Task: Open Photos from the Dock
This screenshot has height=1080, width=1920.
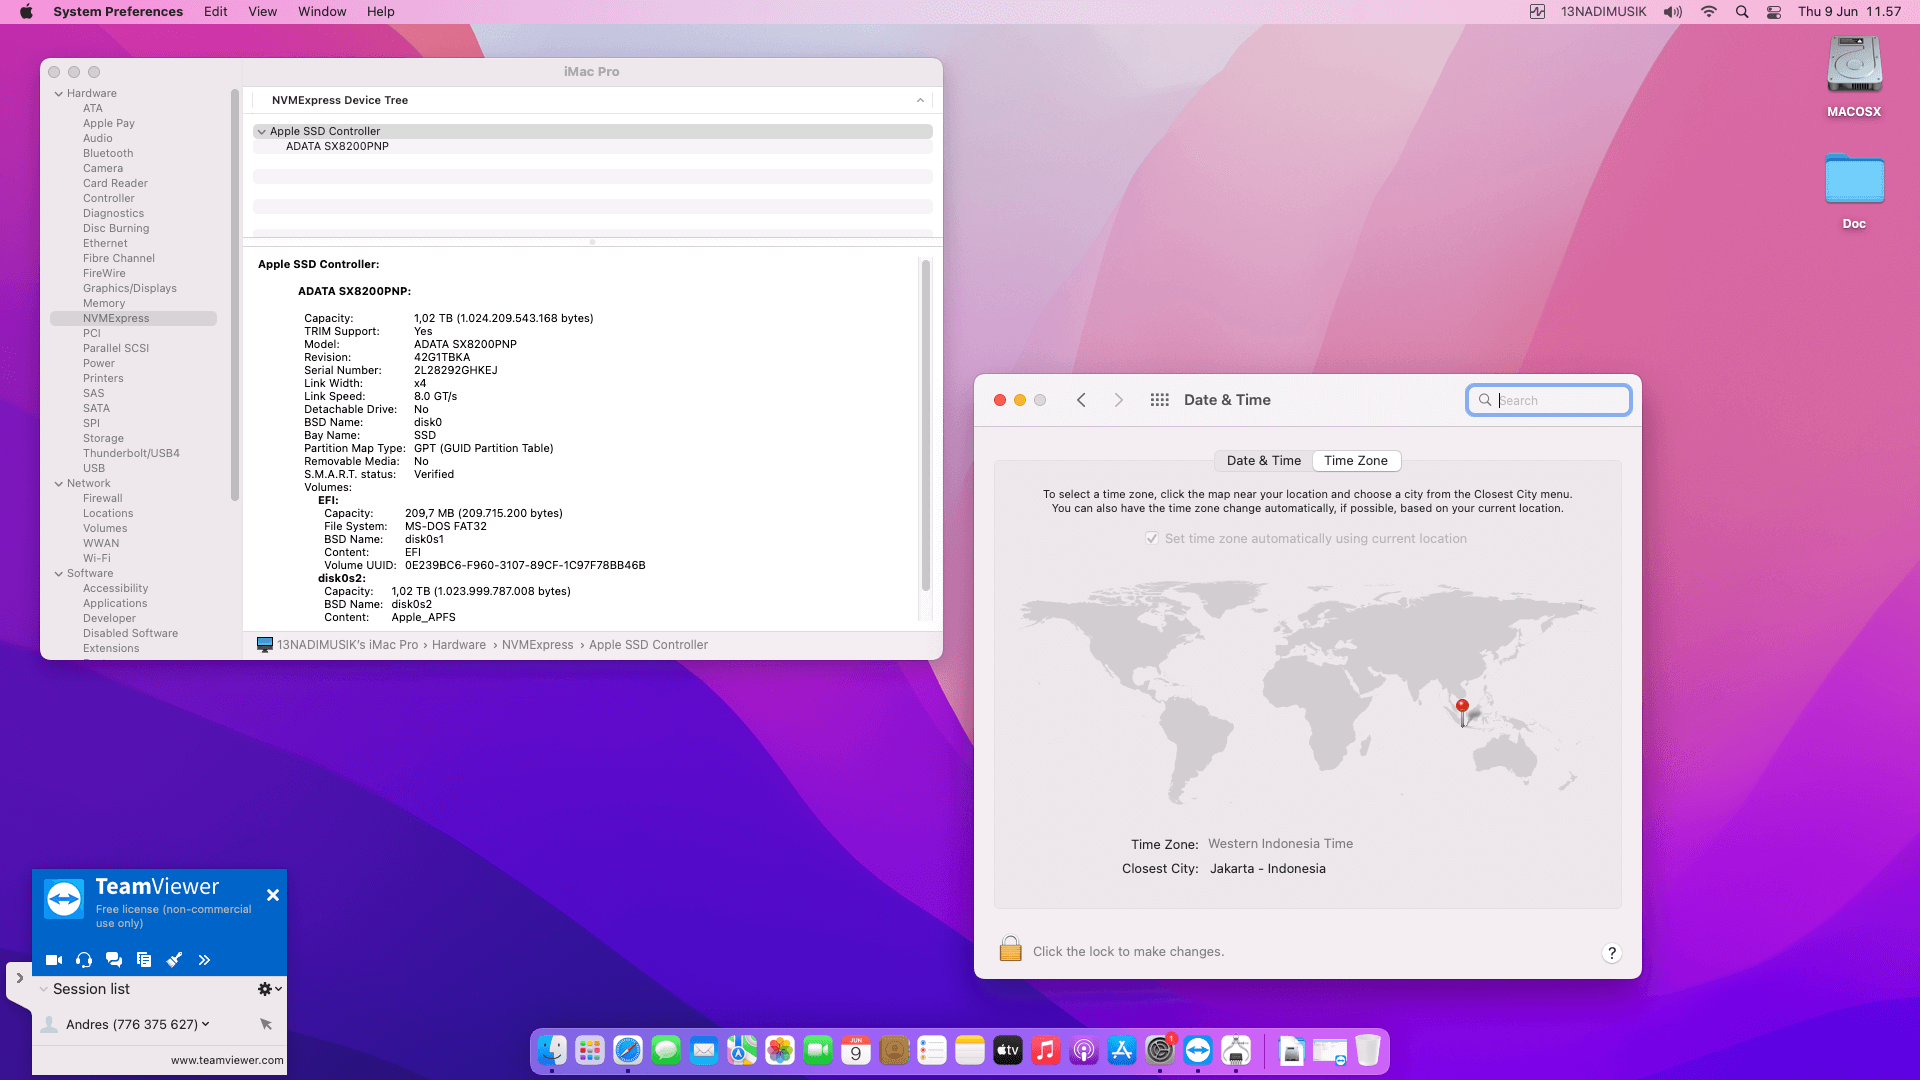Action: point(780,1050)
